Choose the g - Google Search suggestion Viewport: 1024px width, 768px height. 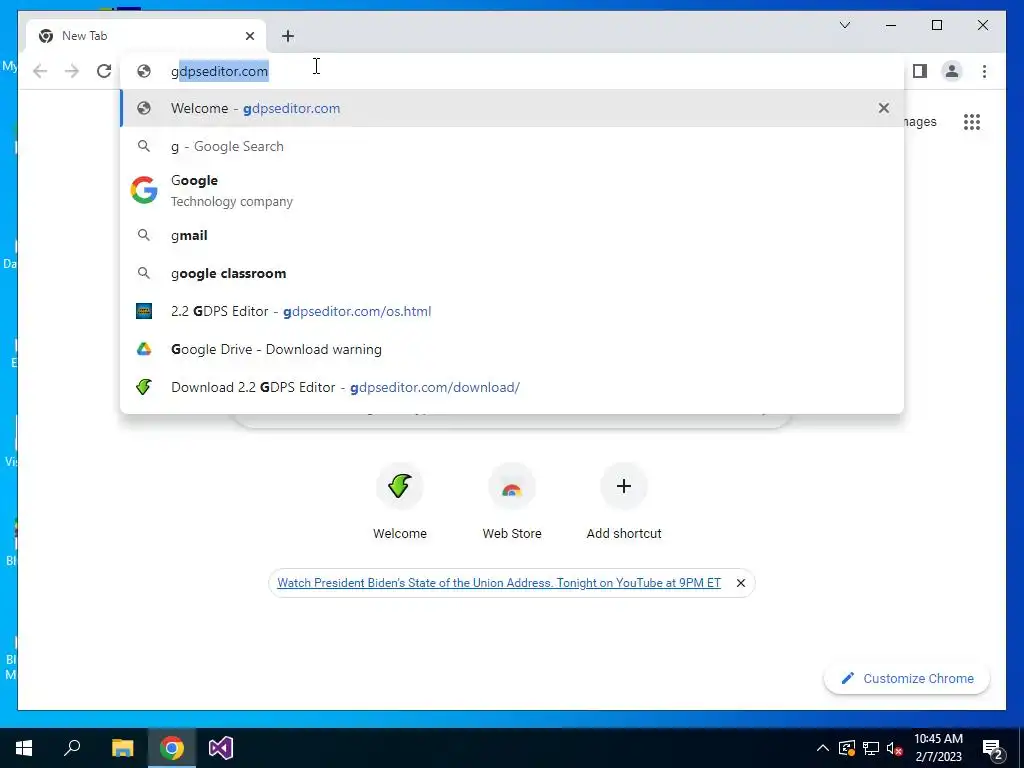pos(512,146)
